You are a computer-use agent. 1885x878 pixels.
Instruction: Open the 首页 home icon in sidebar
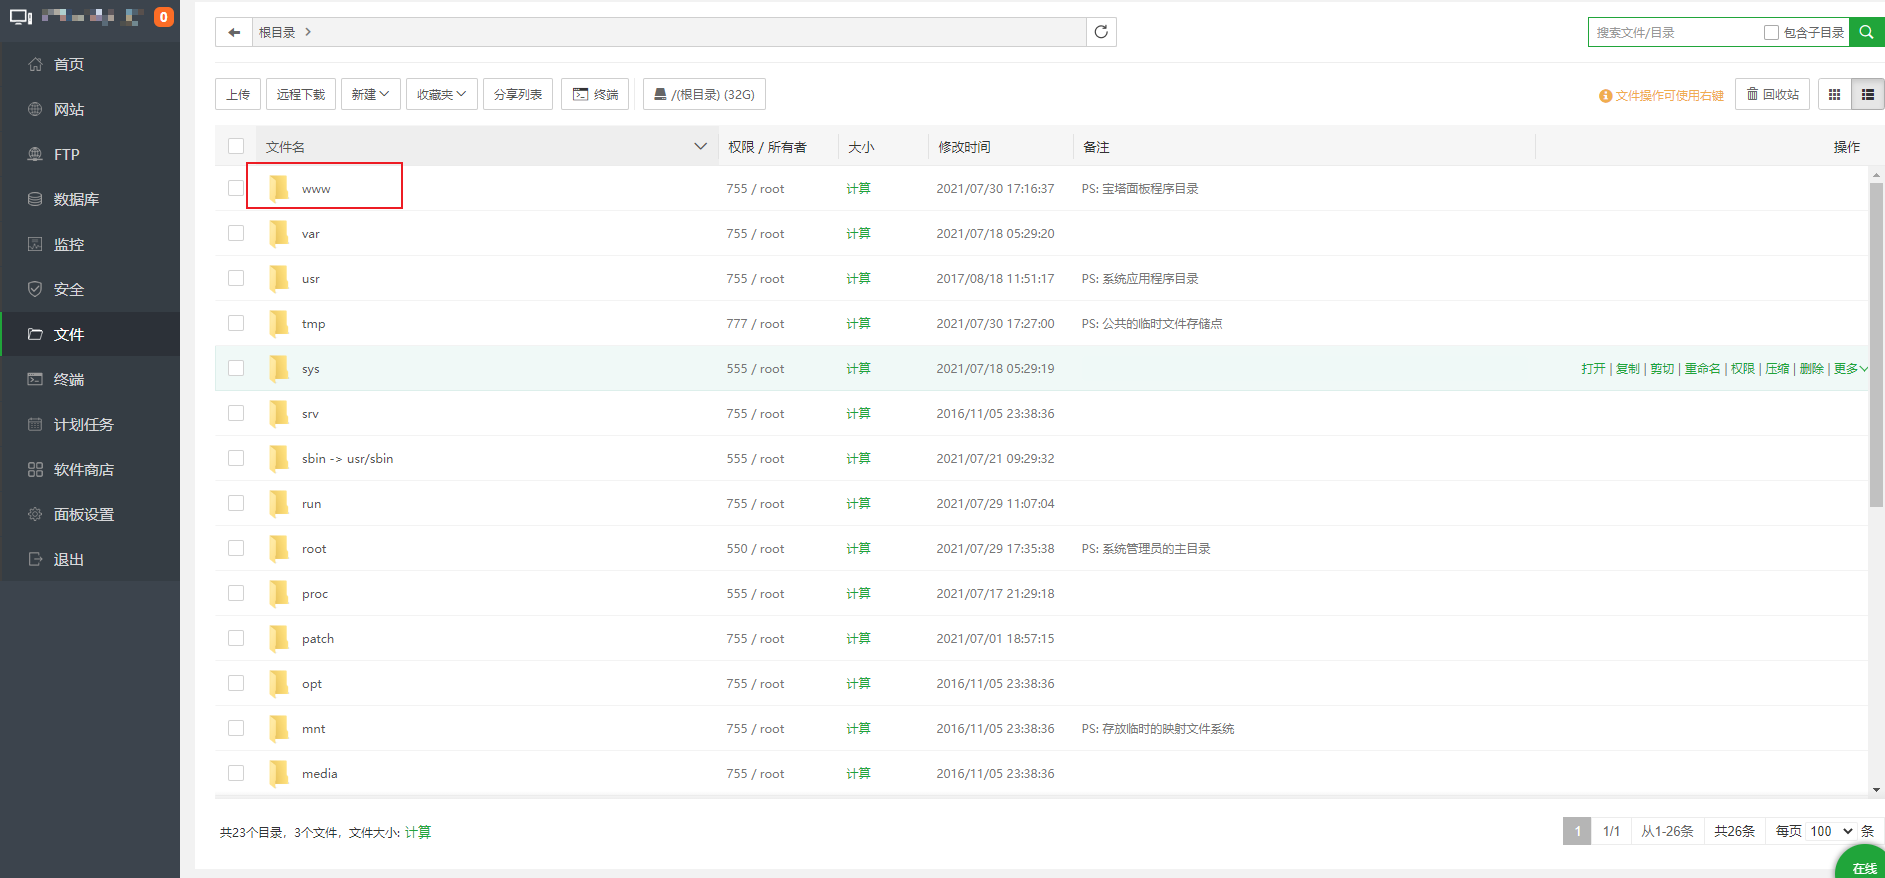point(35,64)
